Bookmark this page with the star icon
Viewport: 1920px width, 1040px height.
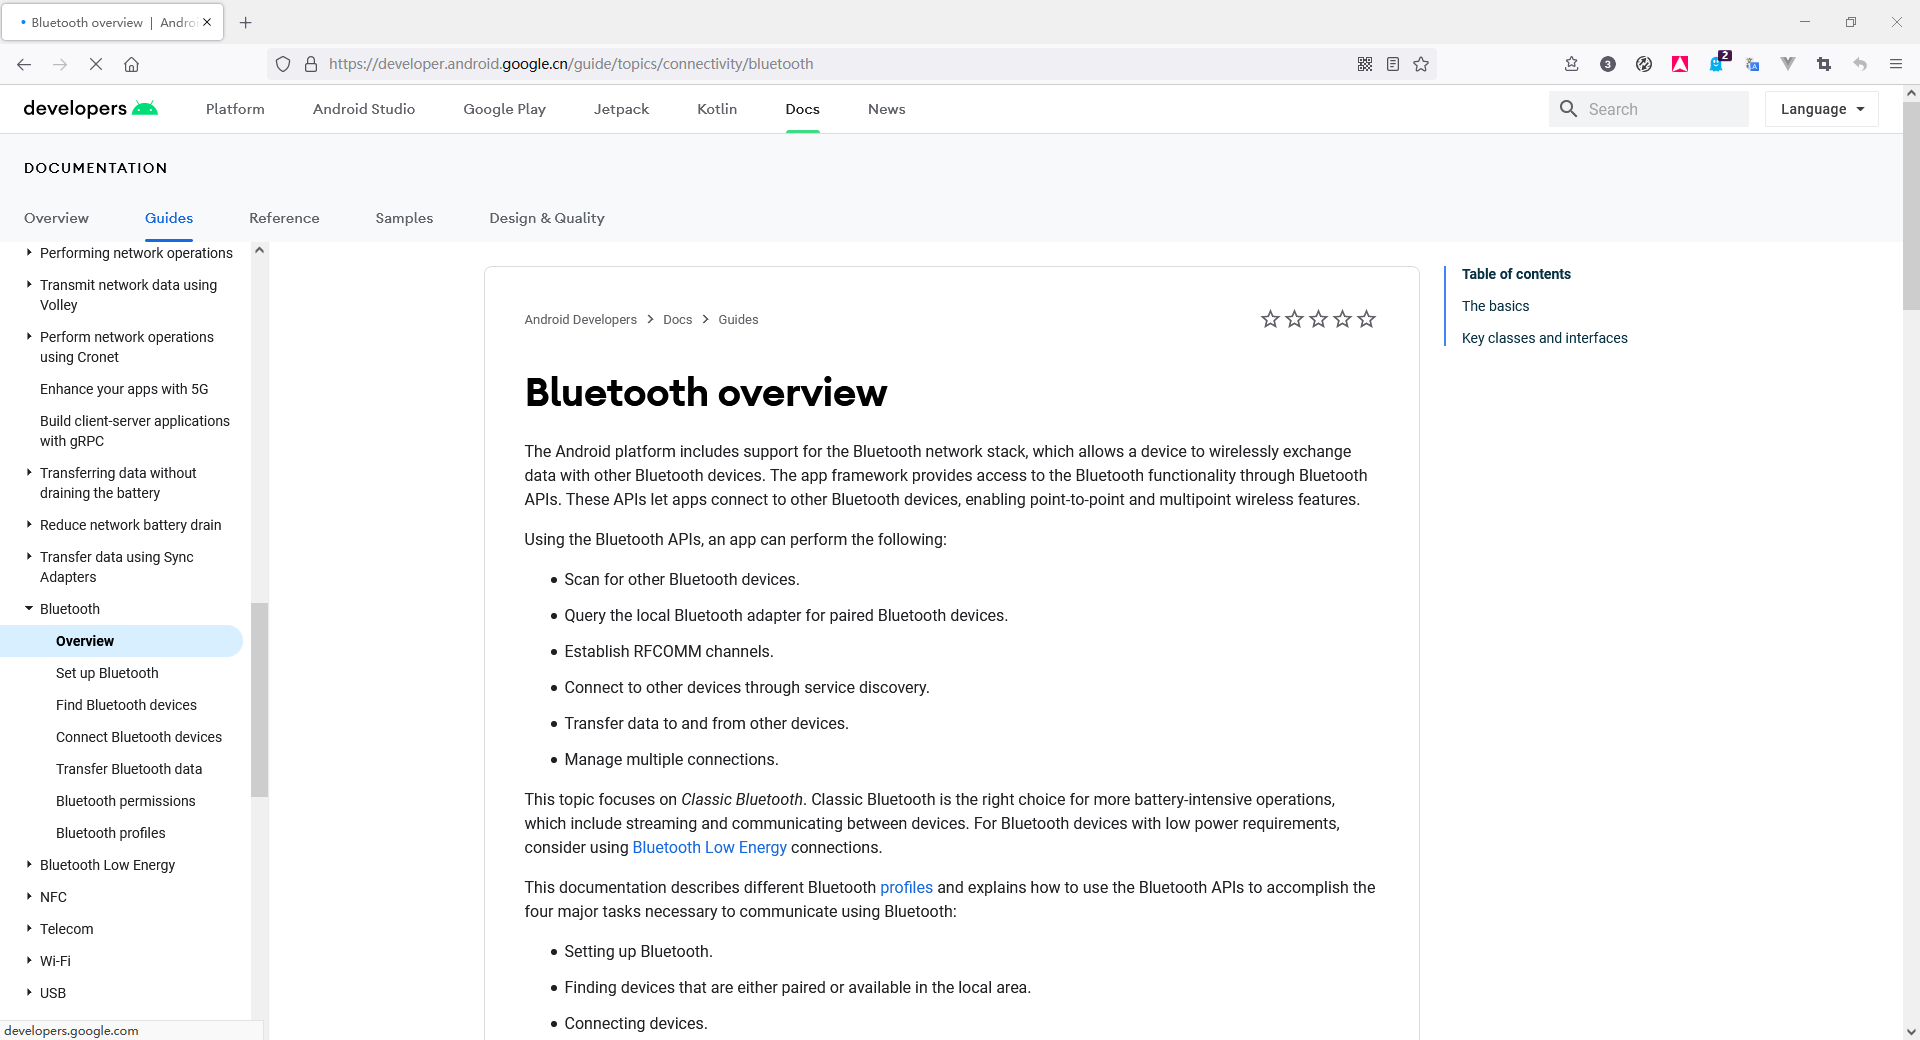click(1421, 64)
